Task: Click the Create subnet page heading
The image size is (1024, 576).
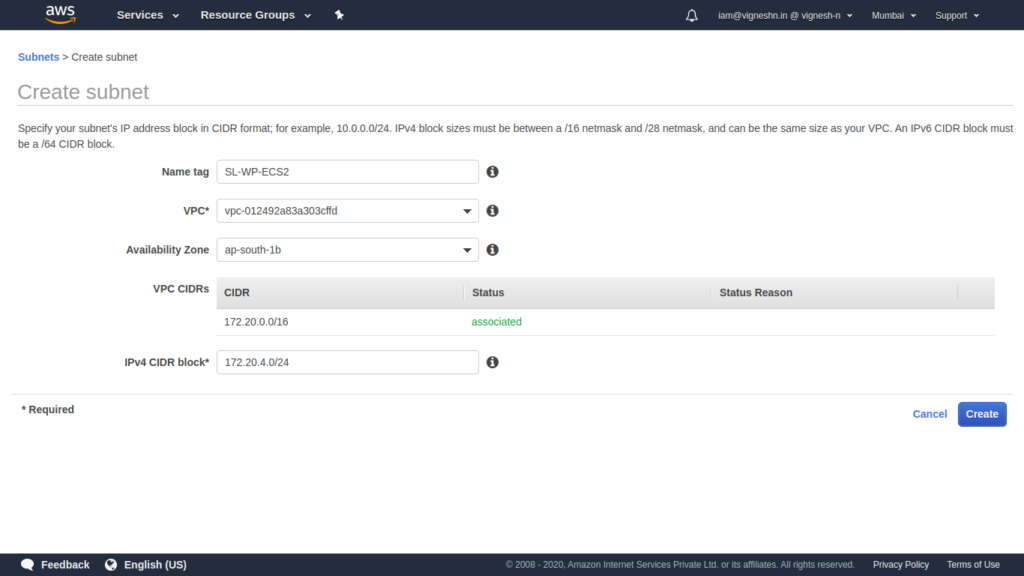Action: point(83,92)
